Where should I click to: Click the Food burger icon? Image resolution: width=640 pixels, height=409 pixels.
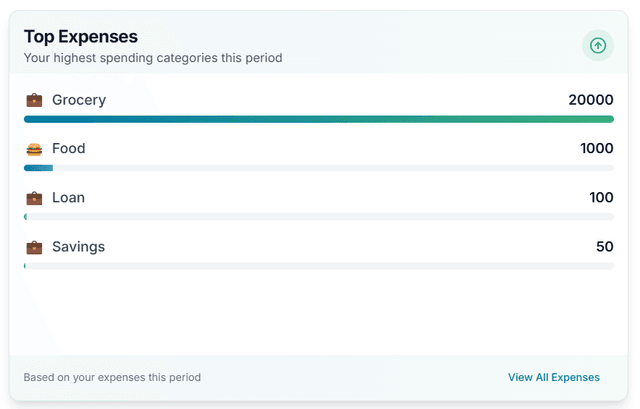34,149
